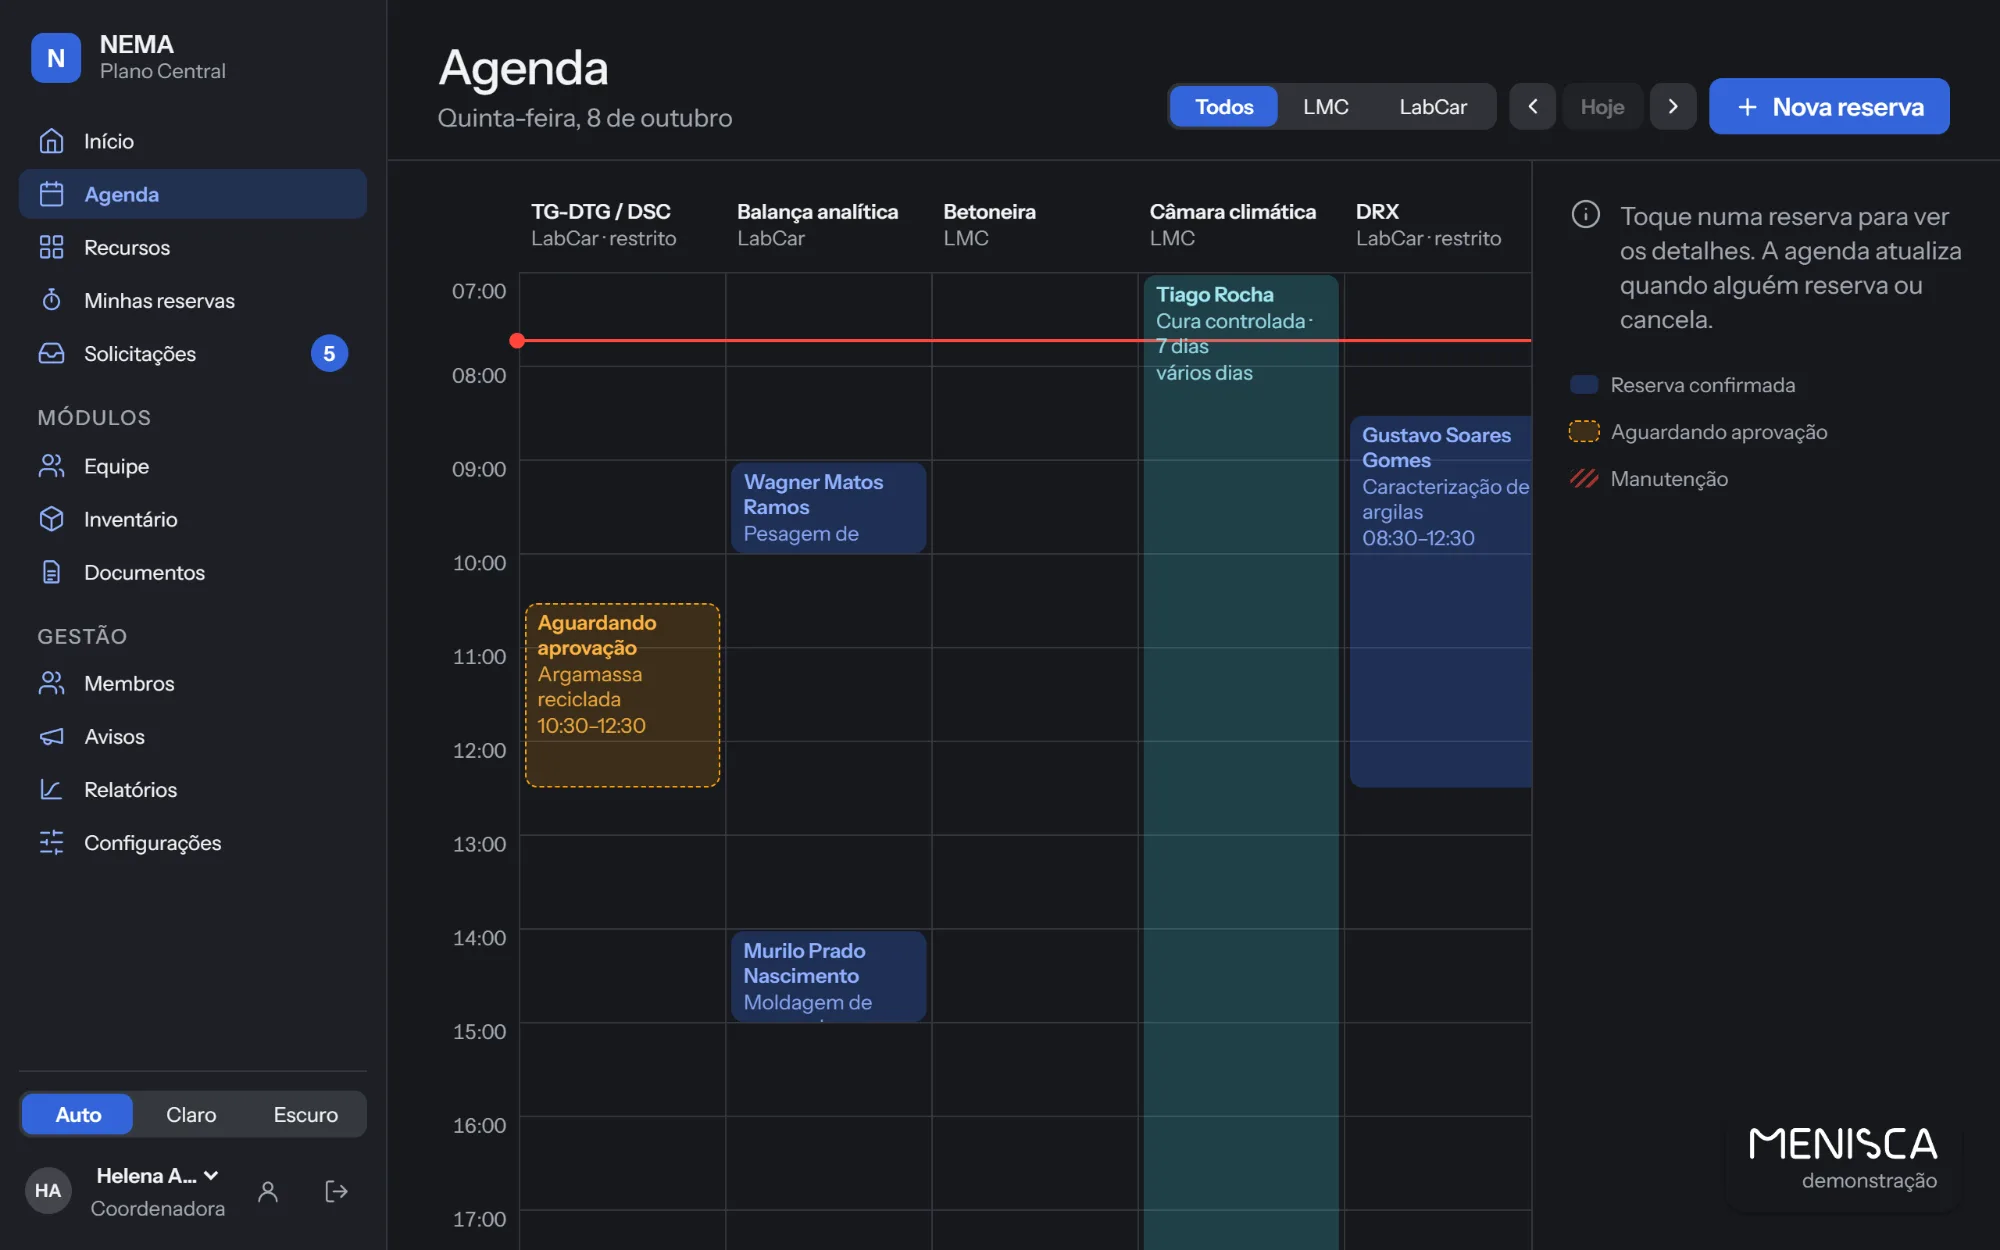Viewport: 2000px width, 1250px height.
Task: Show Todos resources filter
Action: click(1224, 106)
